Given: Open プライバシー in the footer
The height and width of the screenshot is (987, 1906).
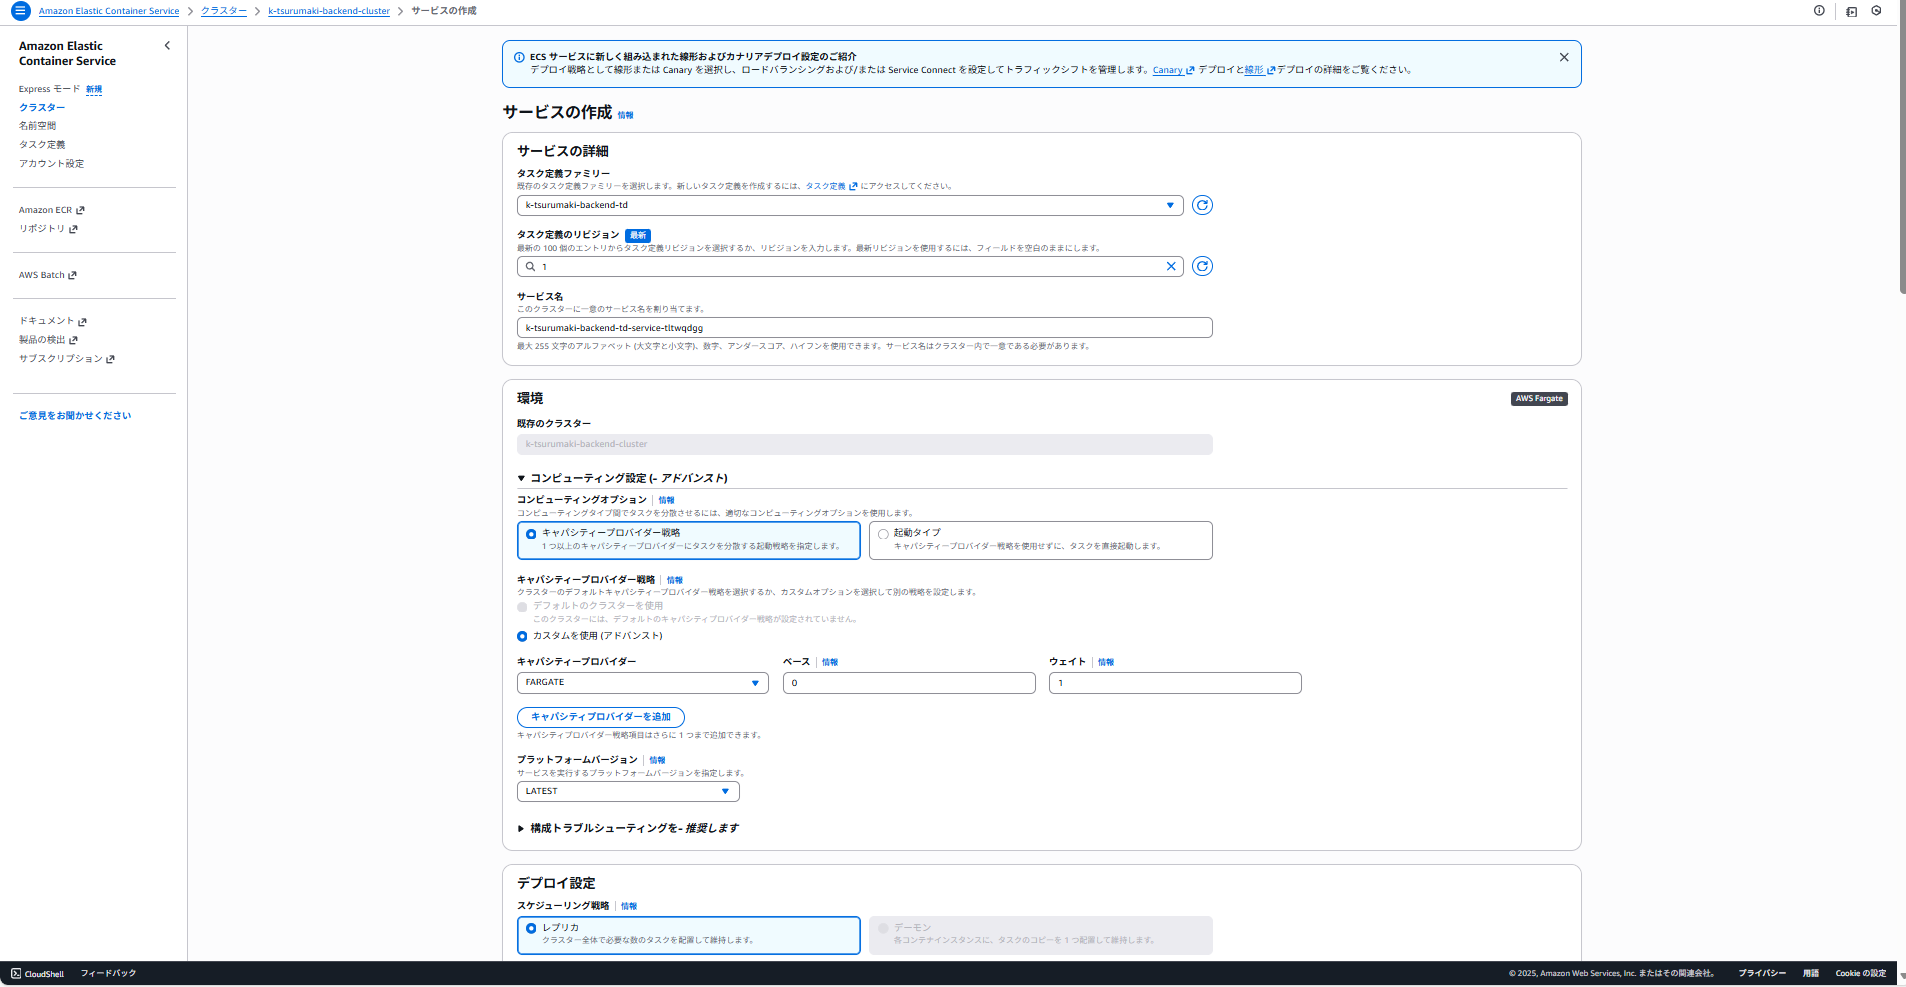Looking at the screenshot, I should click(1762, 973).
